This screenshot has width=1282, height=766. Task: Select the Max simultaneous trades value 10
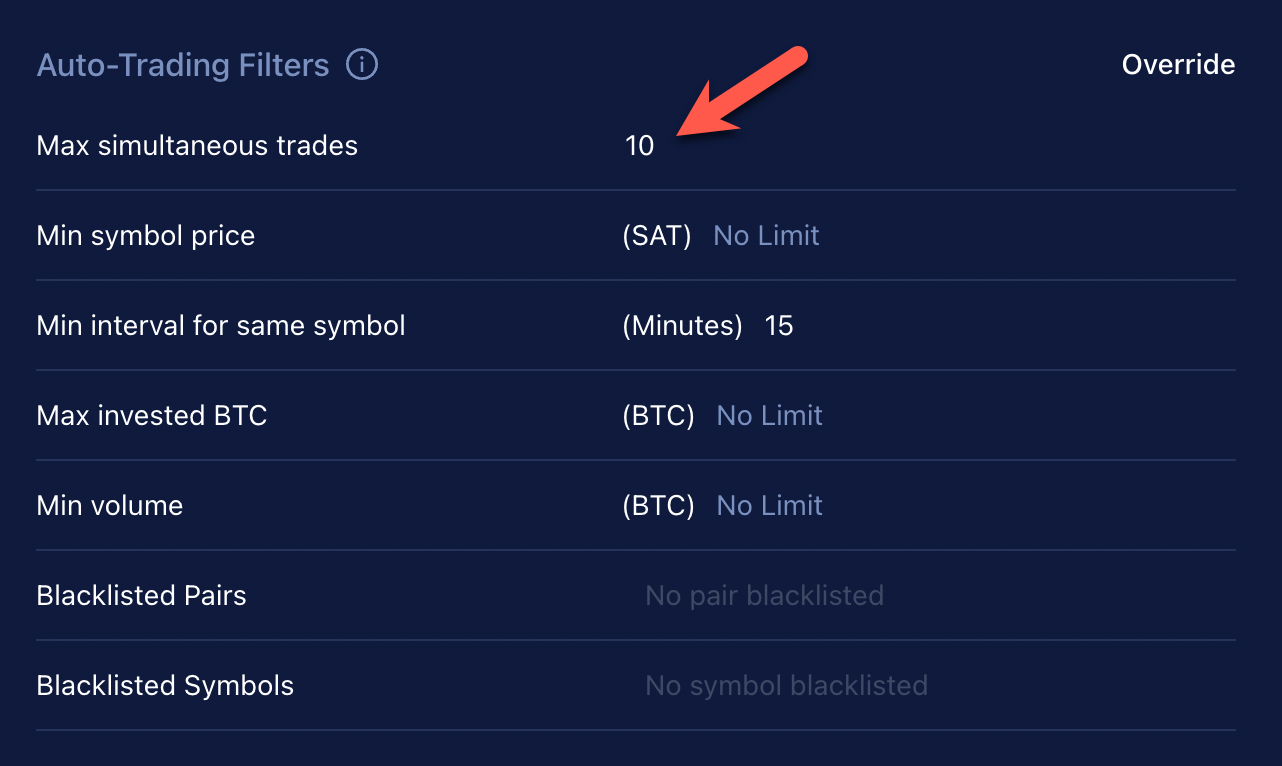point(640,146)
